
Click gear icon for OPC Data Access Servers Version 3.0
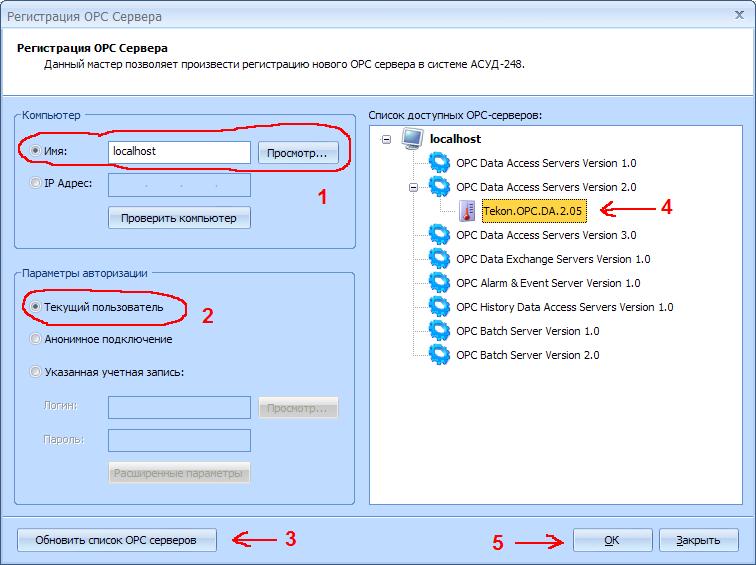[439, 235]
